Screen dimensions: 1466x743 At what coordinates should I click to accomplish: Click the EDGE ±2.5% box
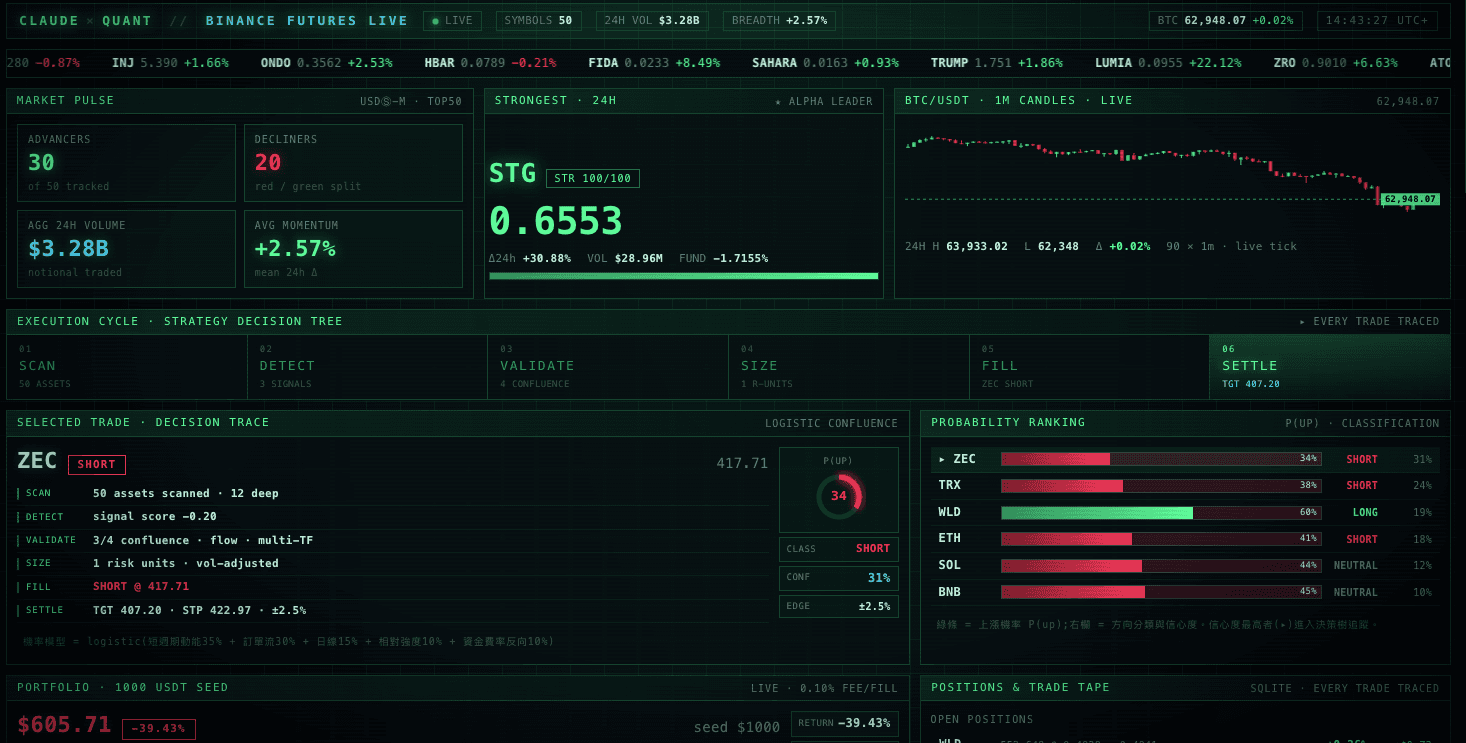[x=839, y=606]
